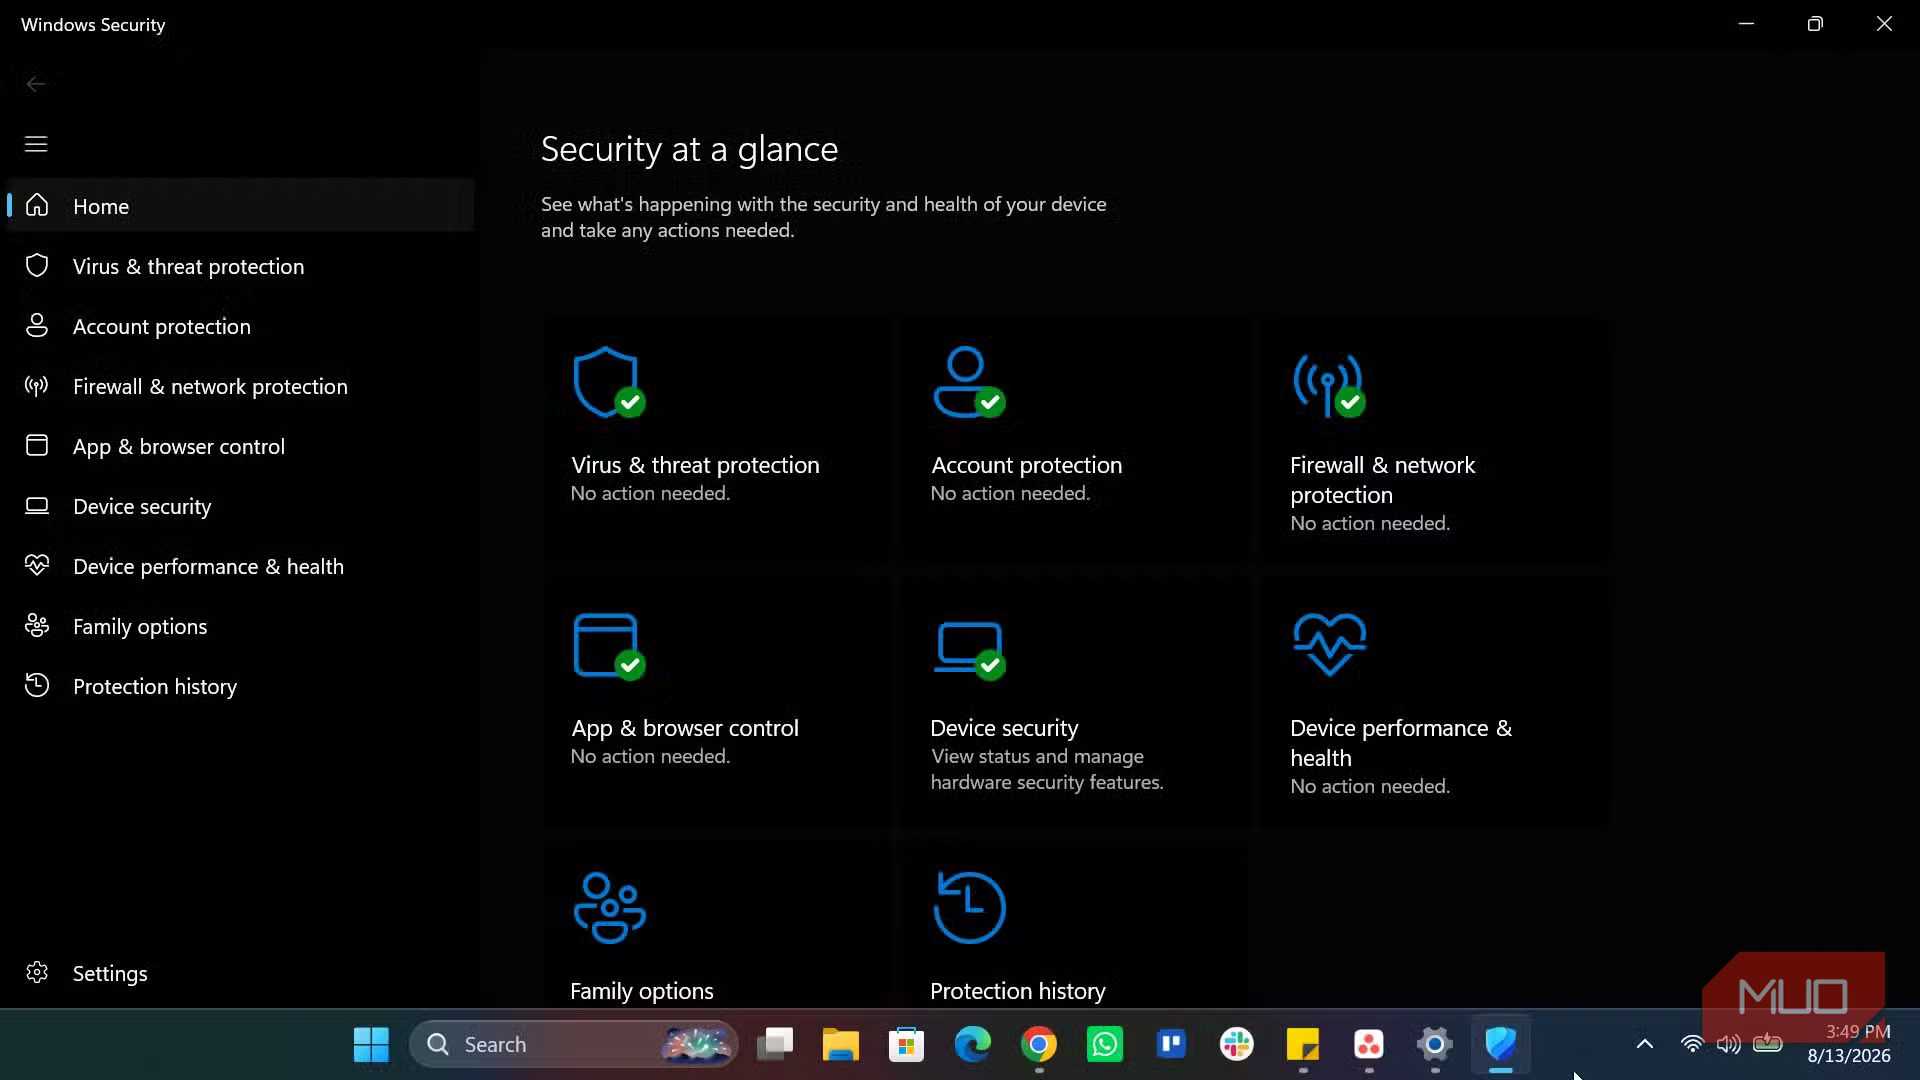Click the family icon beside Family options in sidebar
Screen dimensions: 1920x1080
[37, 625]
